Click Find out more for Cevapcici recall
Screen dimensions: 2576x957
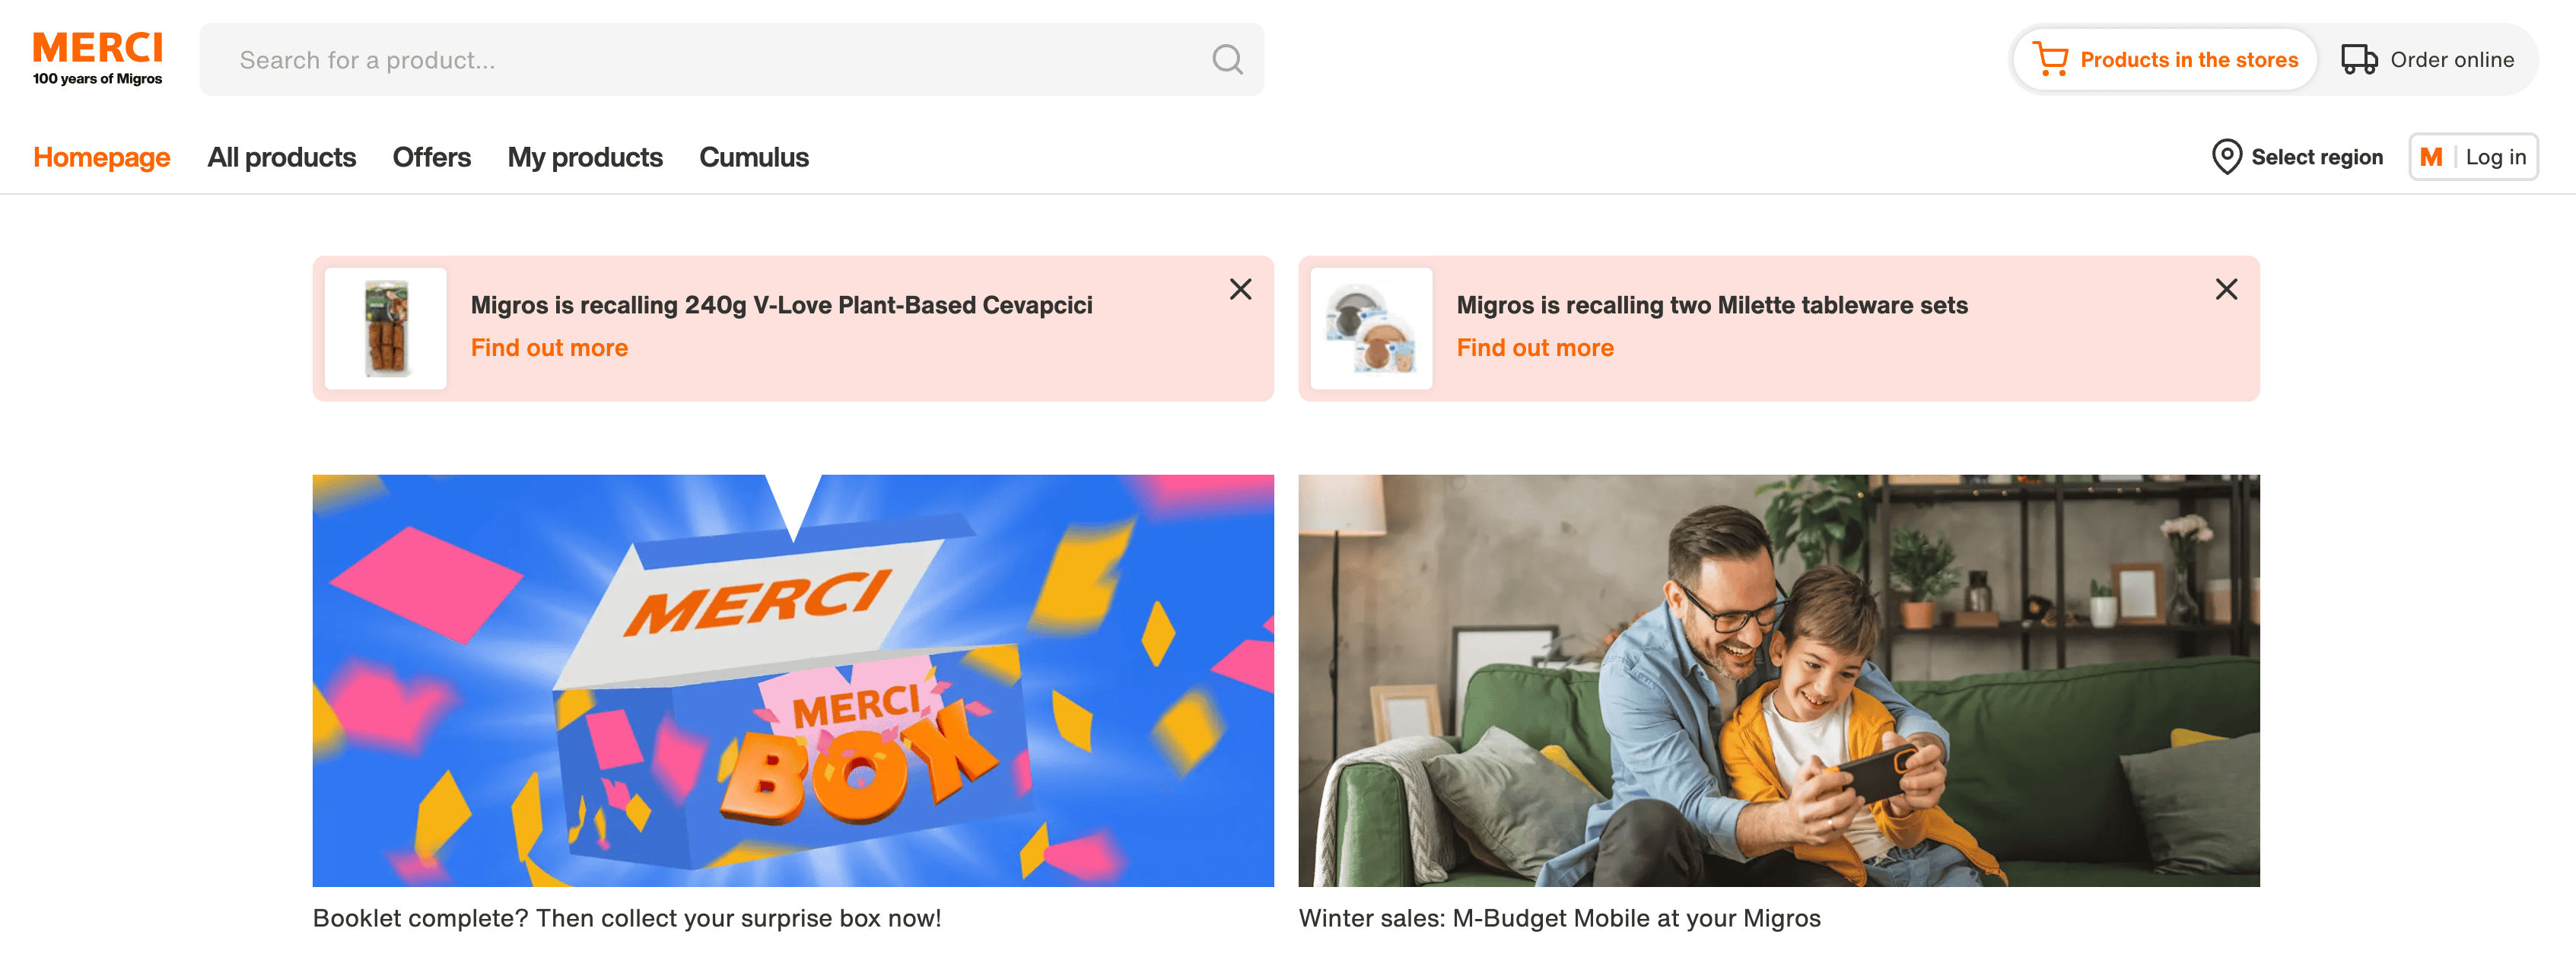click(x=549, y=348)
